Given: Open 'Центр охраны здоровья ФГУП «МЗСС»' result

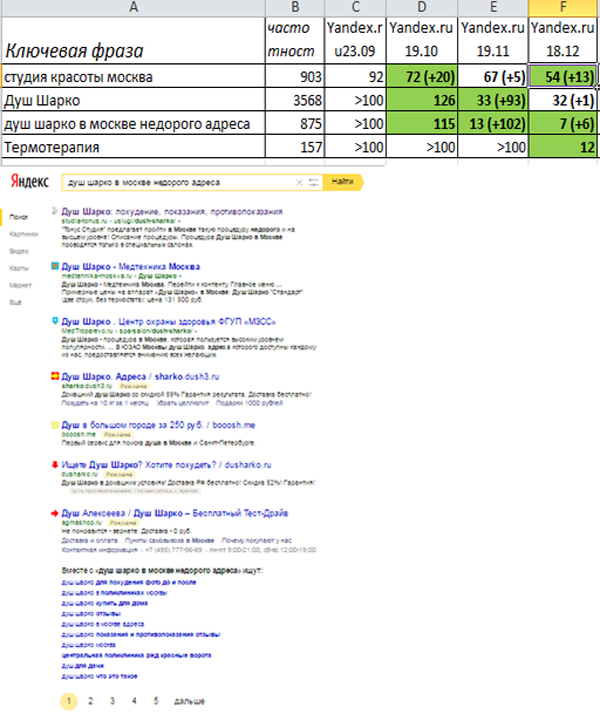Looking at the screenshot, I should [169, 321].
